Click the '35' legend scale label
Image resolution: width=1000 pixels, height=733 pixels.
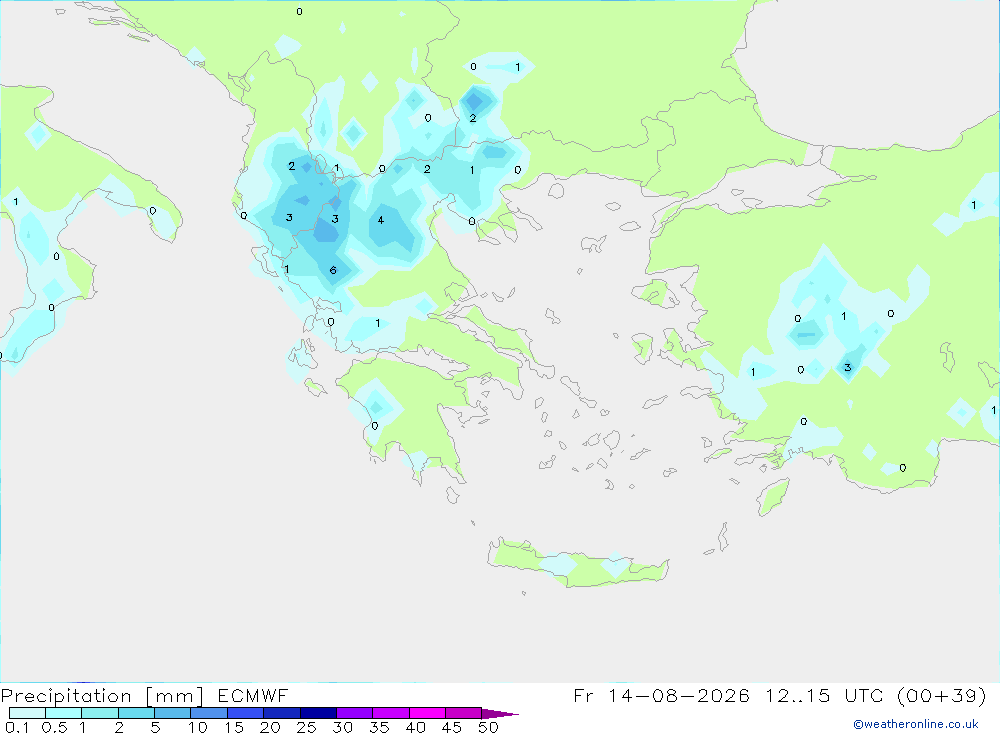click(379, 727)
